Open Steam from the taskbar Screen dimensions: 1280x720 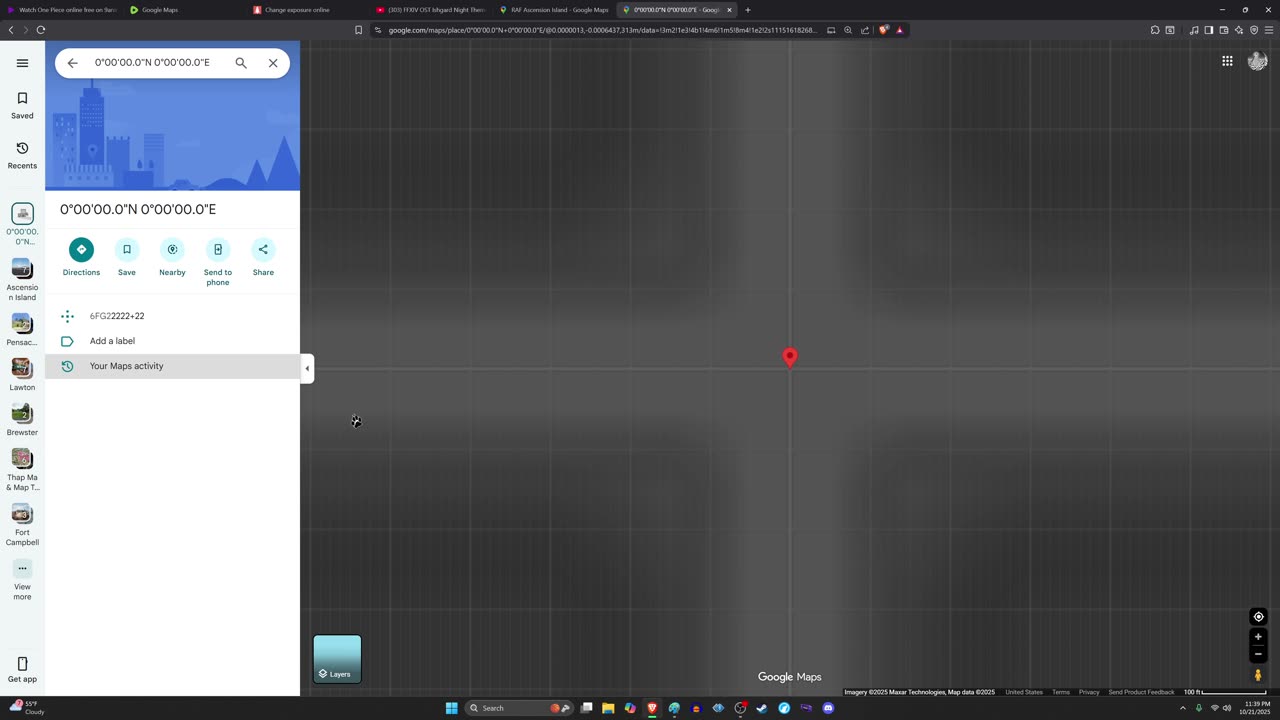tap(762, 708)
